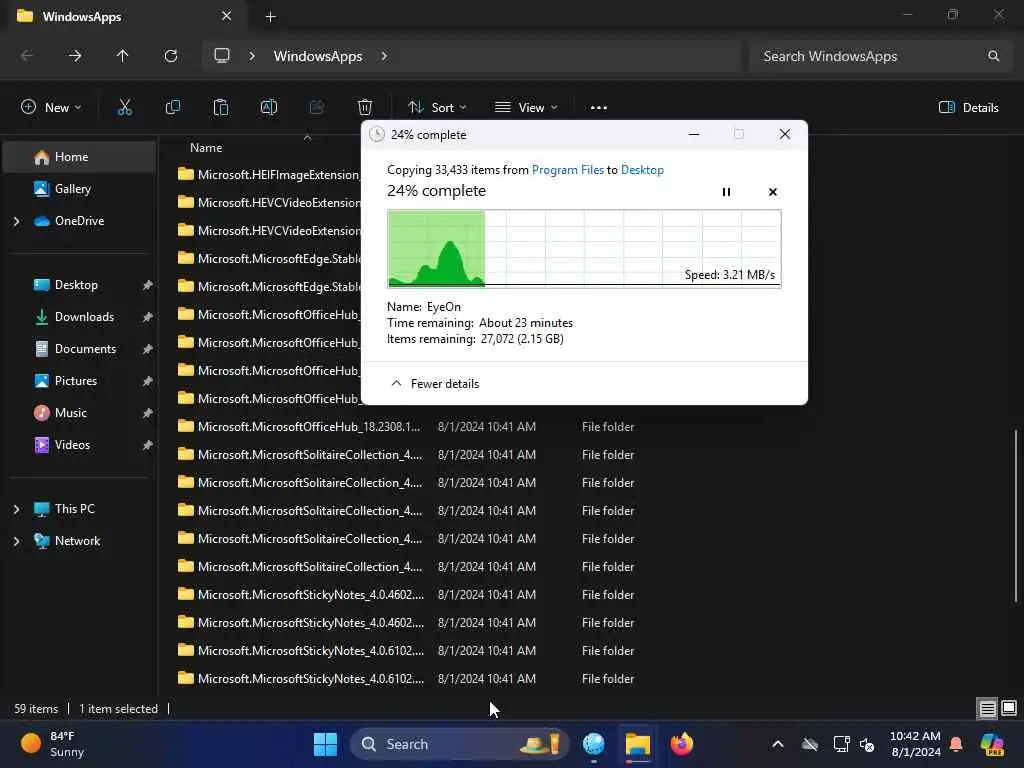Image resolution: width=1024 pixels, height=768 pixels.
Task: Open the weather widget showing 84°F Sunny
Action: (54, 744)
